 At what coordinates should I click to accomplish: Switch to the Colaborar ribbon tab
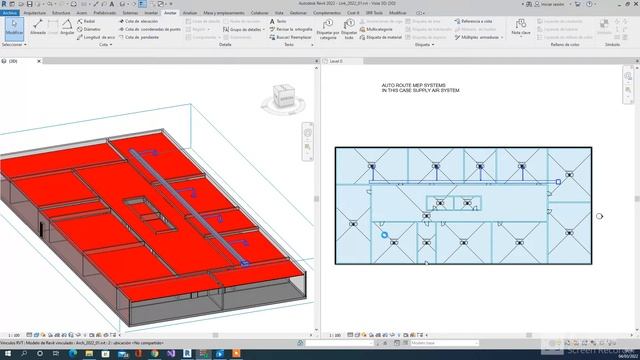click(x=260, y=13)
